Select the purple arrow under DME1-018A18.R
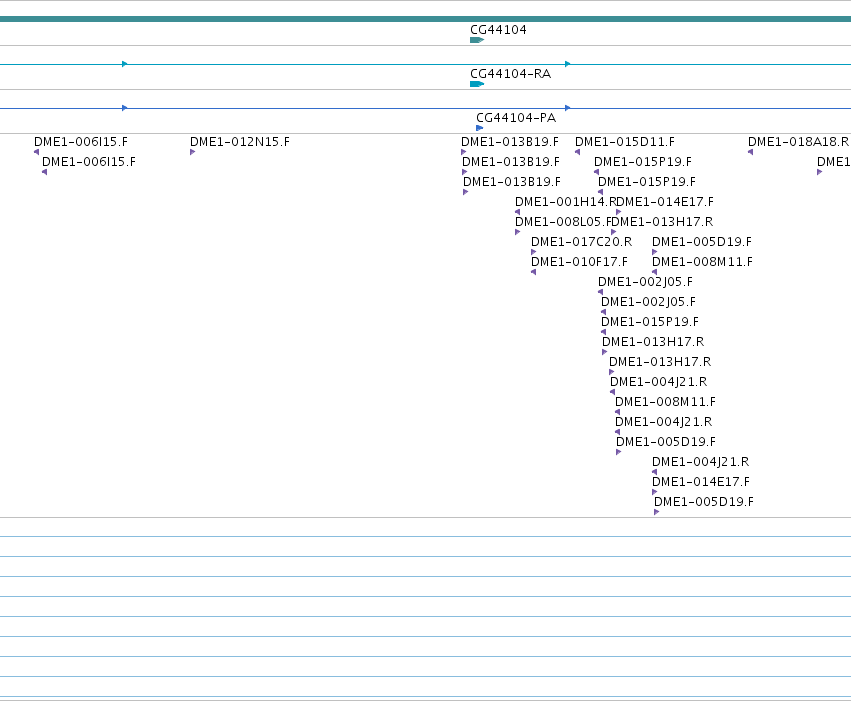Screen dimensions: 851x701 tap(751, 152)
